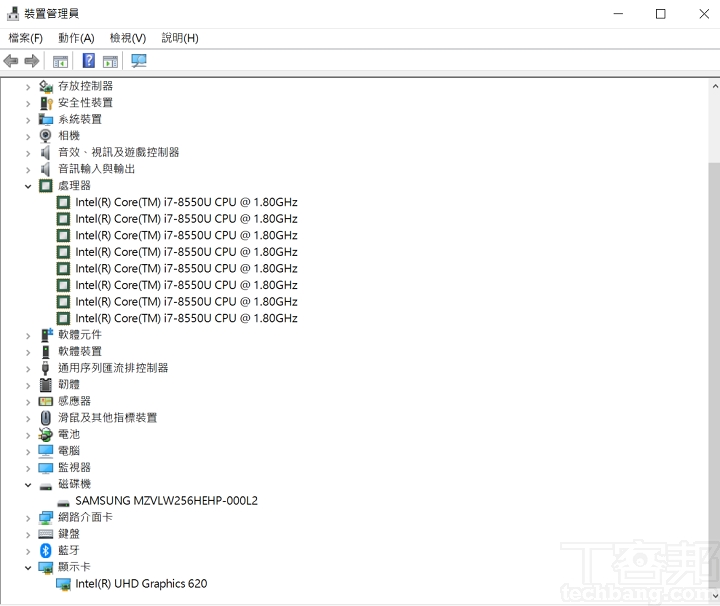720x606 pixels.
Task: Select the 鍵盤 label
Action: pos(69,534)
